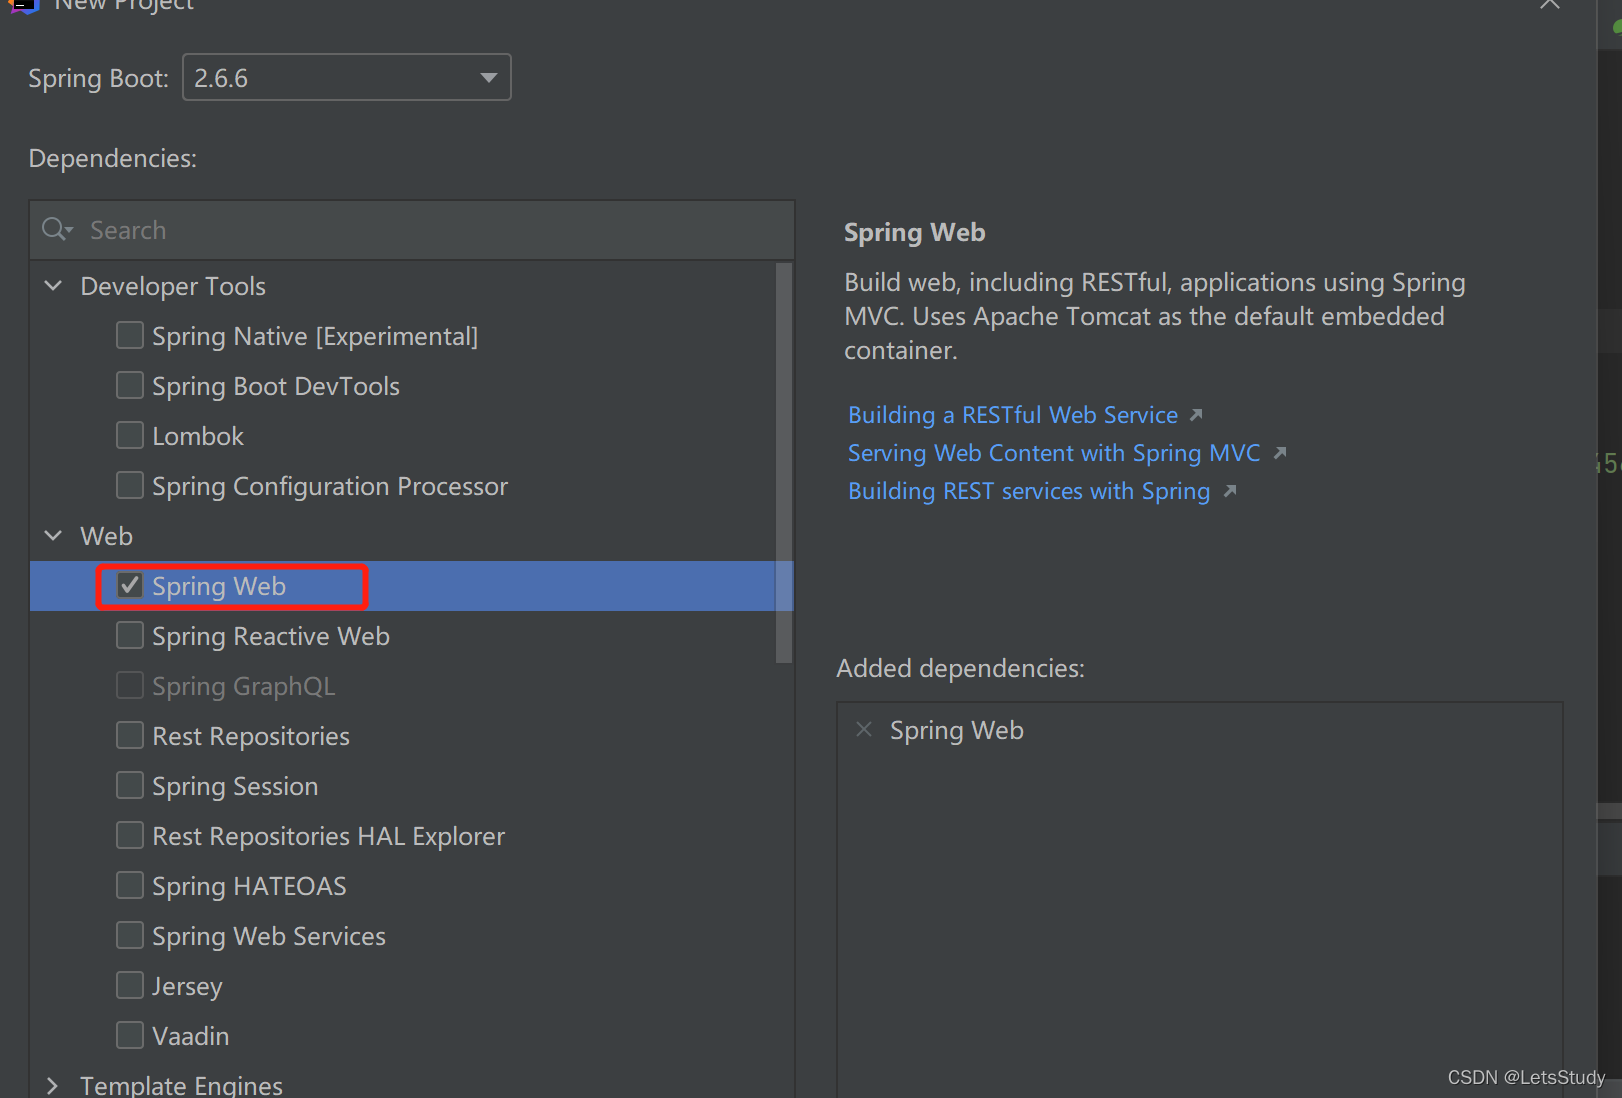Click the Developer Tools group label

pyautogui.click(x=173, y=286)
